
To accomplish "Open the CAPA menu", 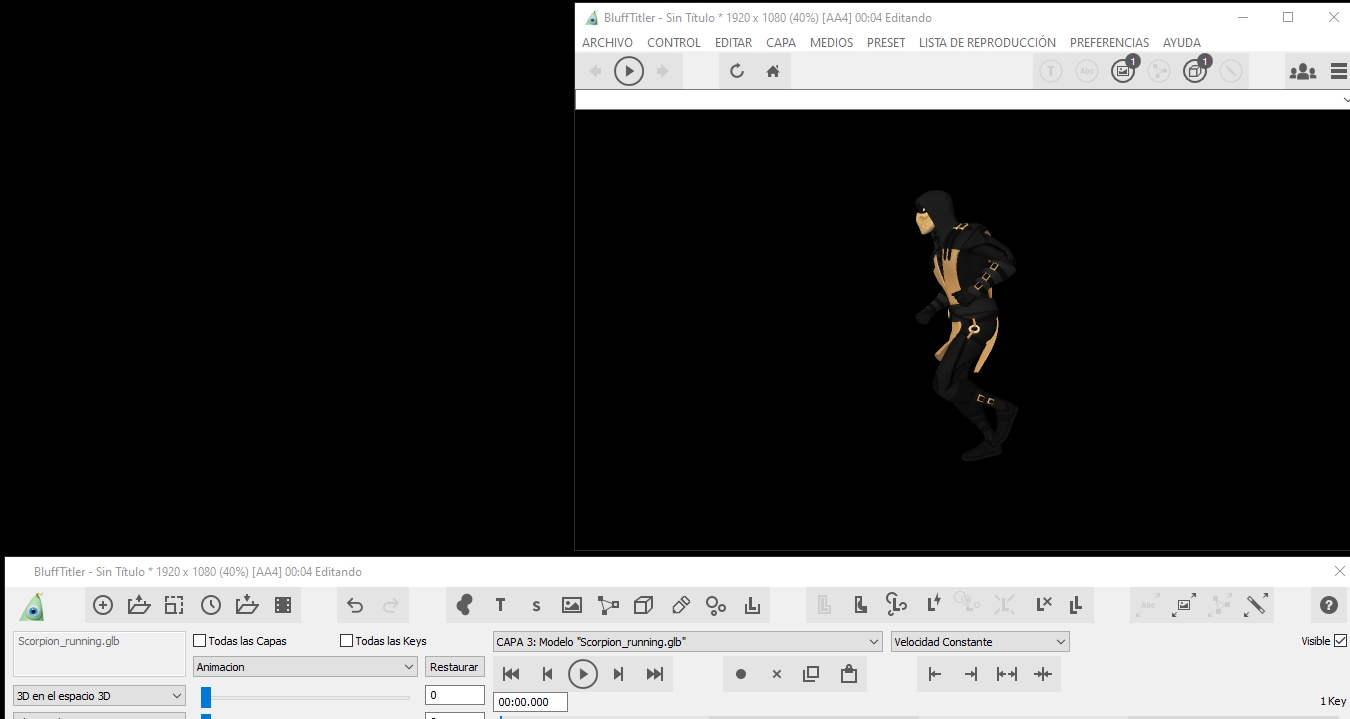I will [781, 43].
